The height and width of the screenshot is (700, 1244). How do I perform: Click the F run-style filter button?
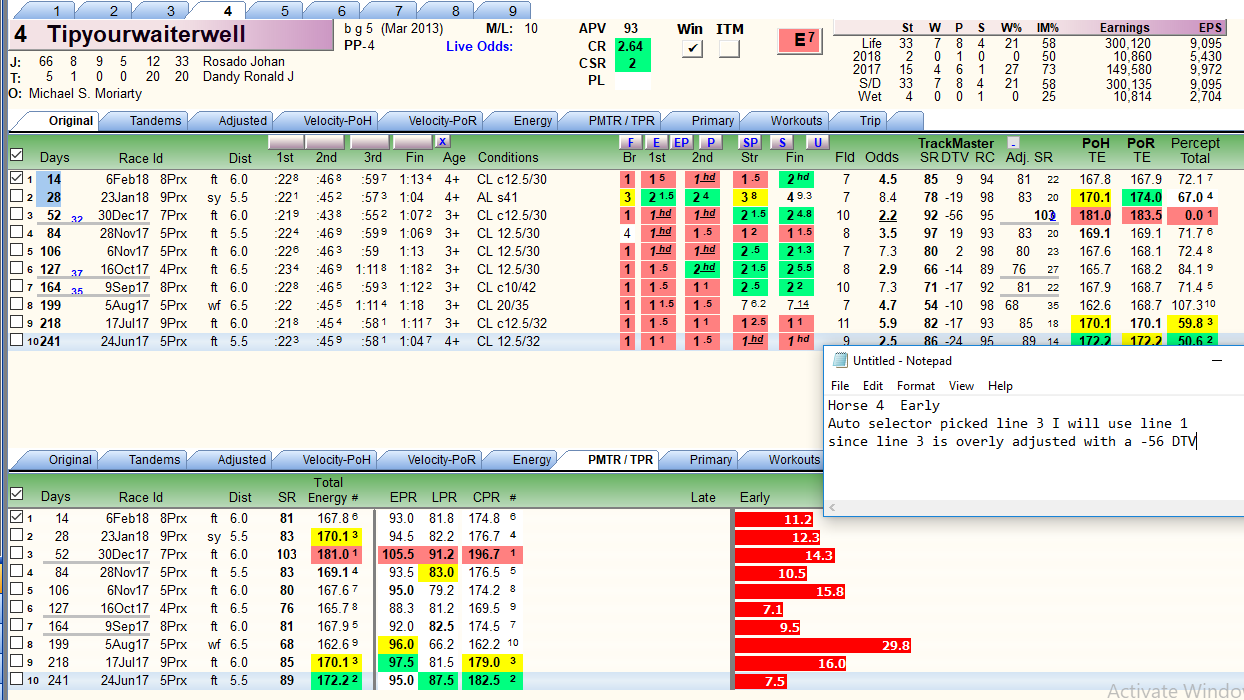[x=630, y=143]
